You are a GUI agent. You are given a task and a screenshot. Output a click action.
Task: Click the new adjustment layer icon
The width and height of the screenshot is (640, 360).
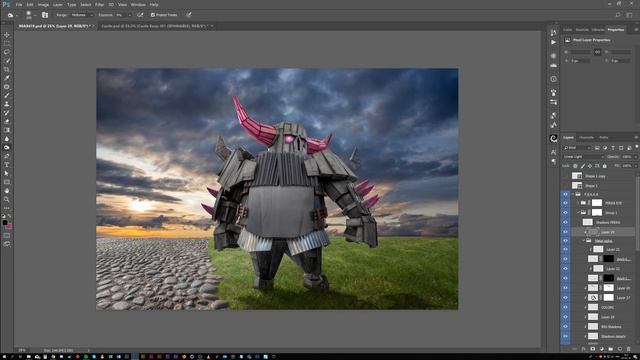point(602,349)
